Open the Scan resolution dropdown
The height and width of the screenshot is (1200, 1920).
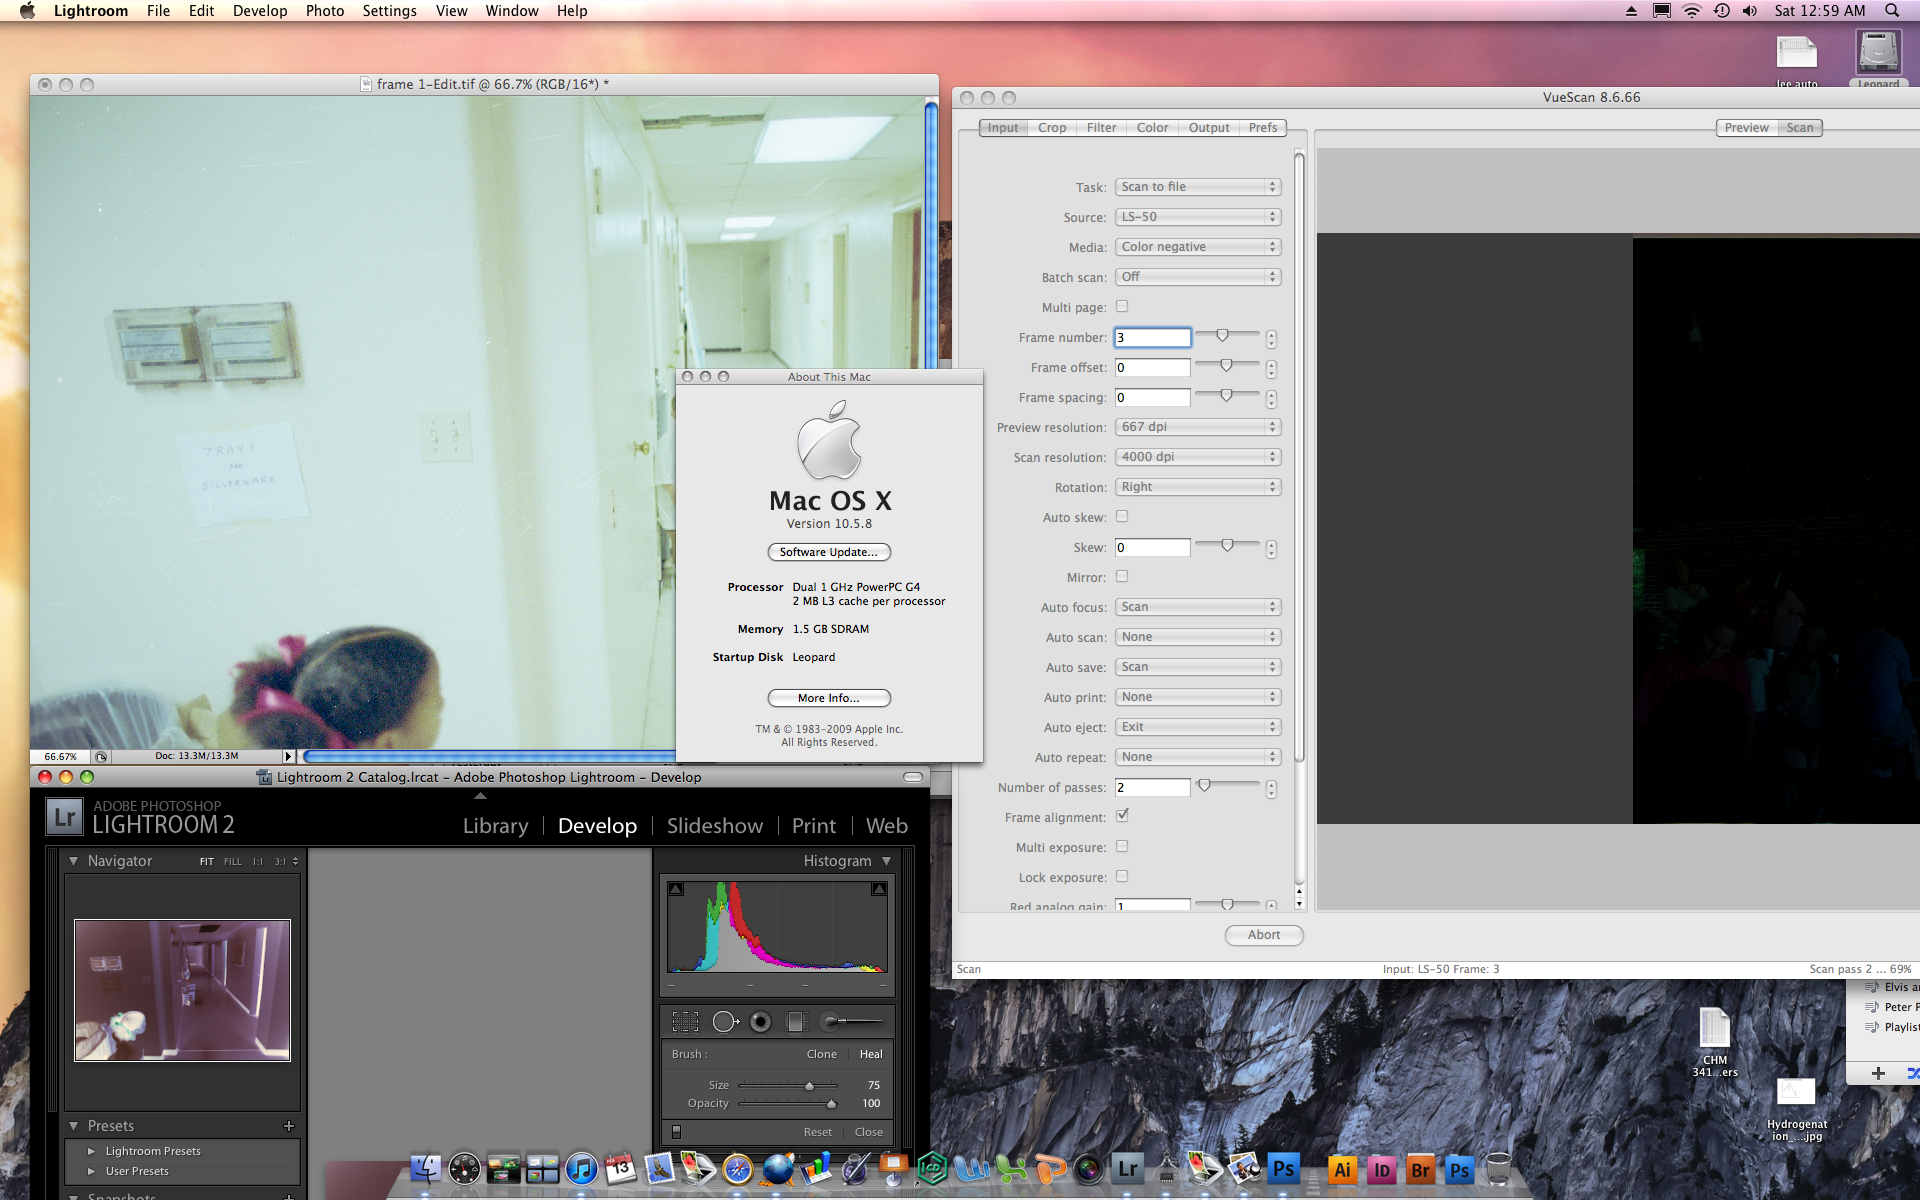coord(1197,457)
